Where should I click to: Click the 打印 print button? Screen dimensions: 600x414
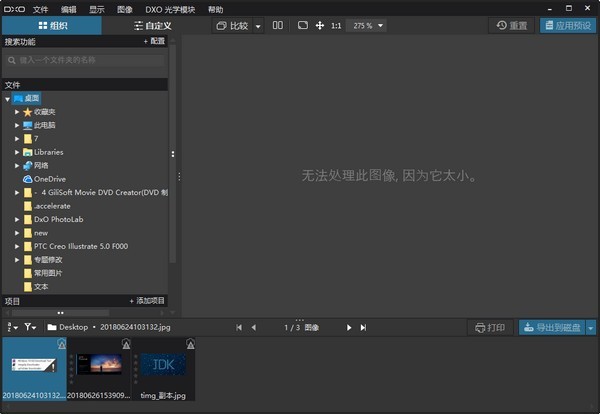tap(490, 328)
